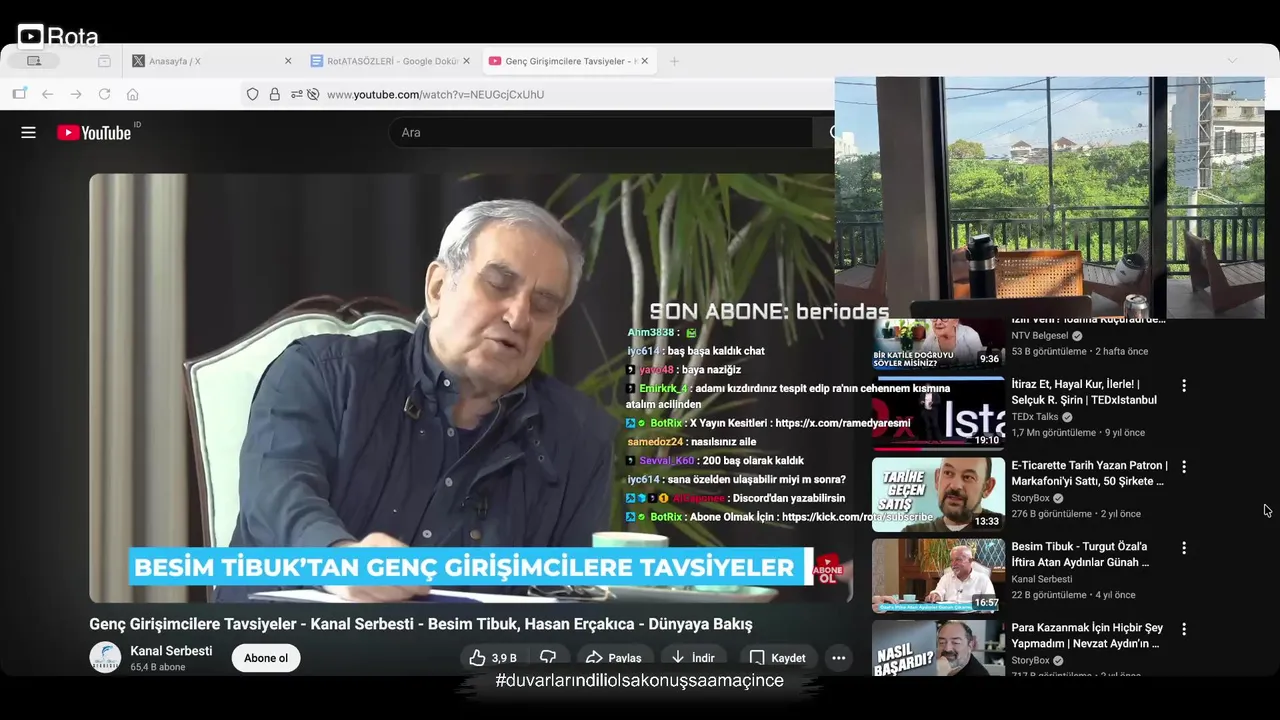The width and height of the screenshot is (1280, 720).
Task: Close the Anasayfa / X tab
Action: point(288,61)
